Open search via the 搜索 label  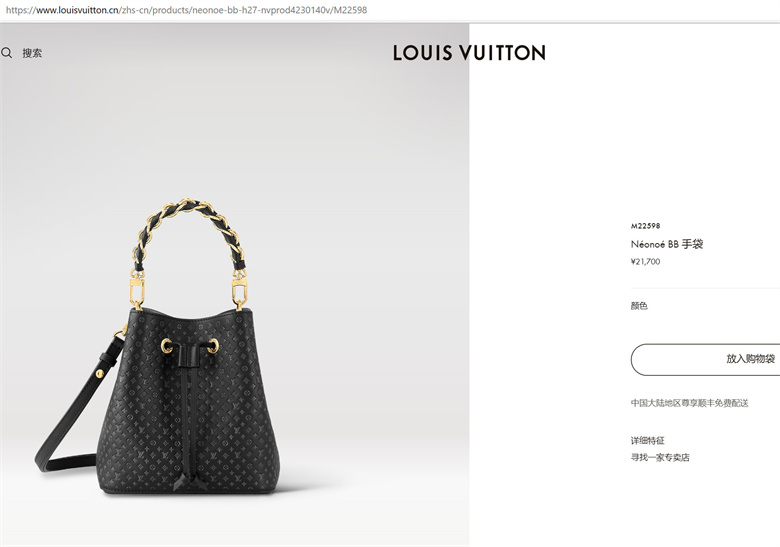(x=32, y=53)
